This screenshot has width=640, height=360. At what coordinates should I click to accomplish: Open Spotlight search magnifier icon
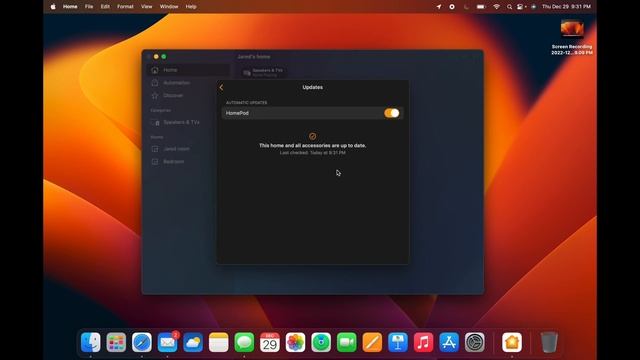pyautogui.click(x=509, y=7)
